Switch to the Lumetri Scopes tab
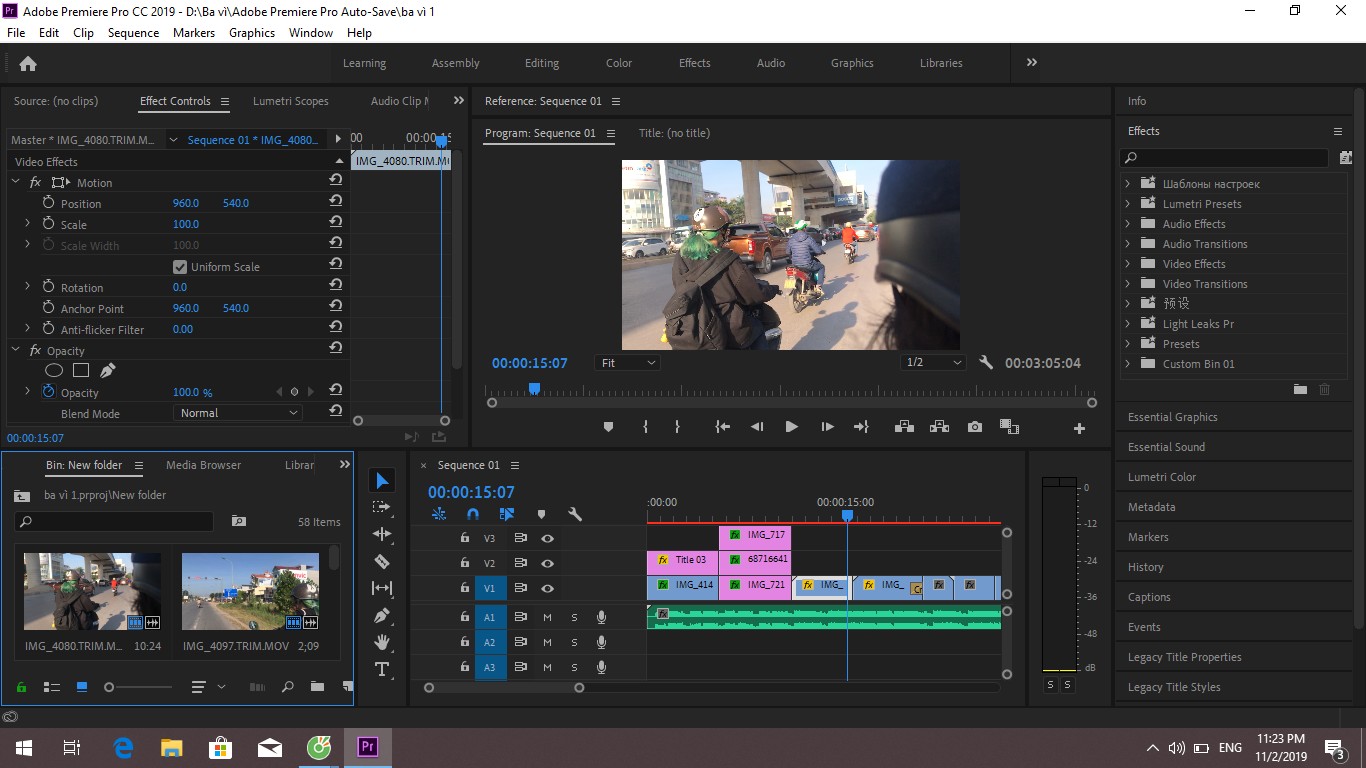This screenshot has height=768, width=1366. (x=290, y=101)
